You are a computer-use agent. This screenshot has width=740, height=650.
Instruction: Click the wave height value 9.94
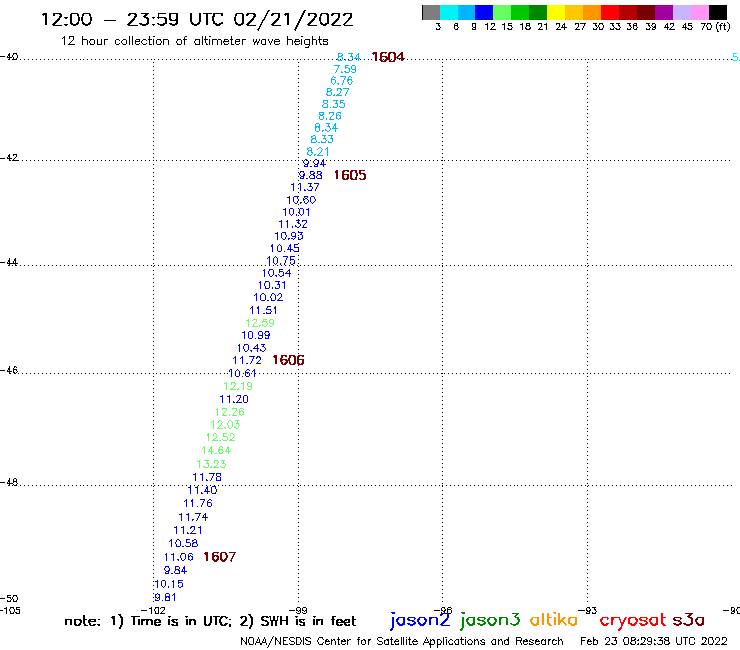(x=314, y=163)
